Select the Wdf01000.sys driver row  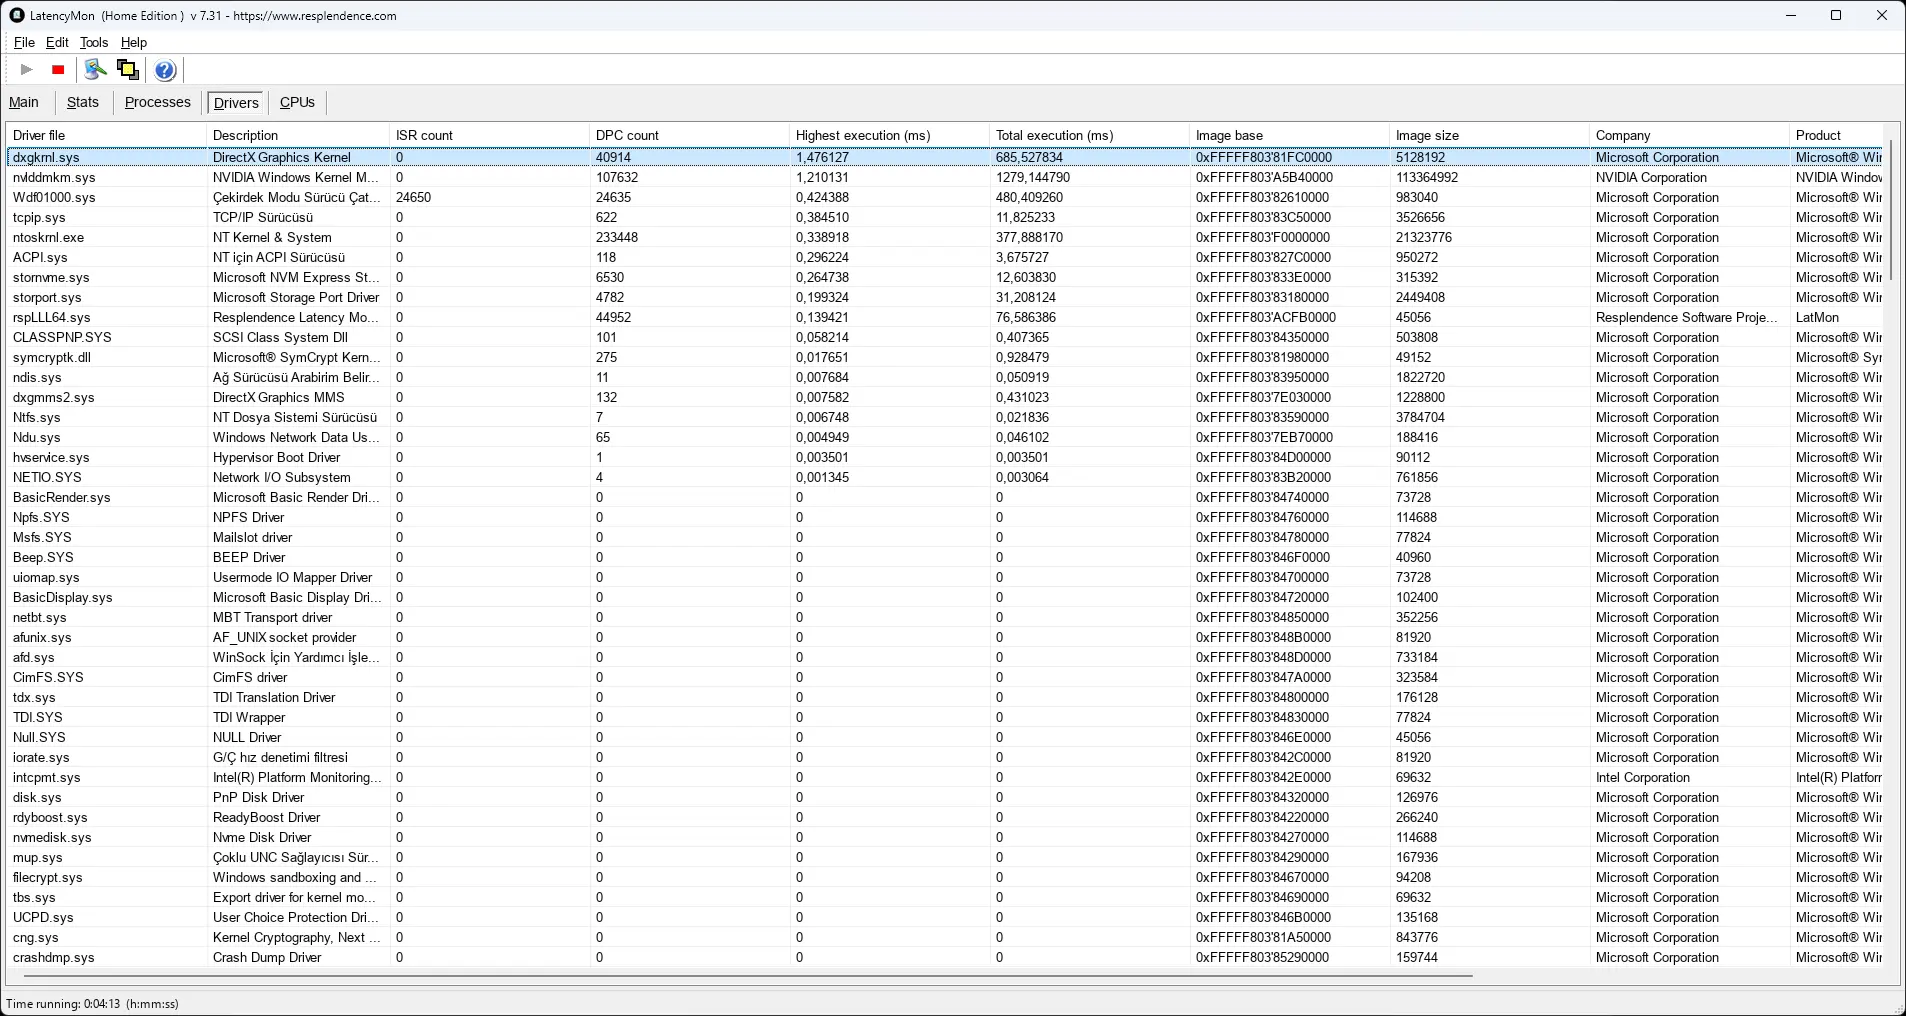[944, 197]
